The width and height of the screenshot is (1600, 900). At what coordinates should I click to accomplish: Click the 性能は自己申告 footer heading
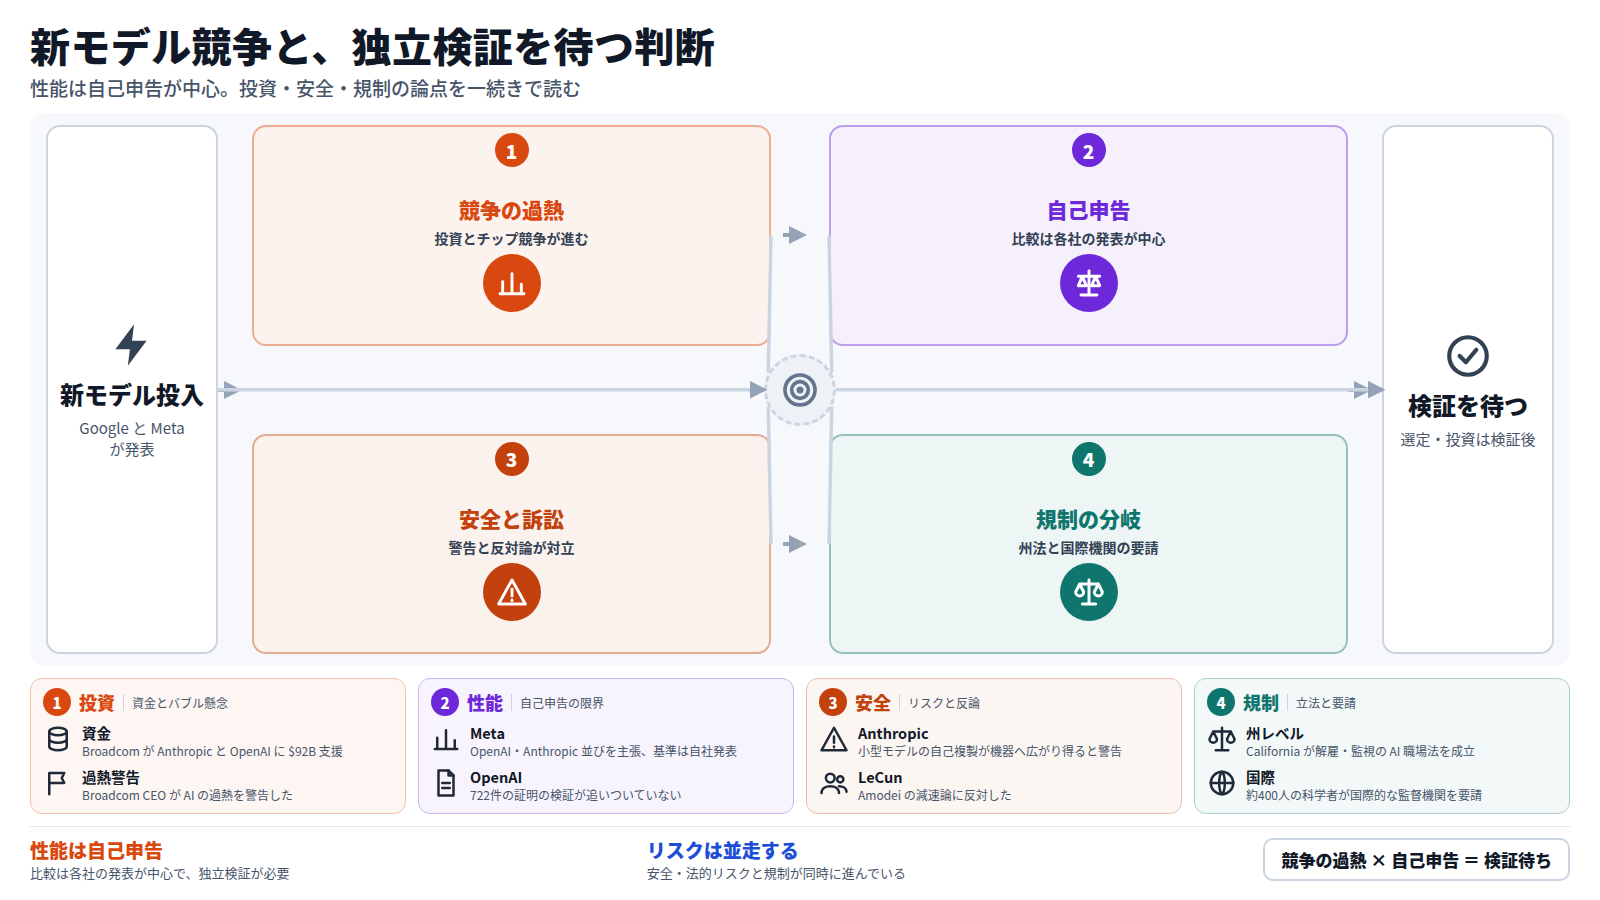click(x=96, y=851)
